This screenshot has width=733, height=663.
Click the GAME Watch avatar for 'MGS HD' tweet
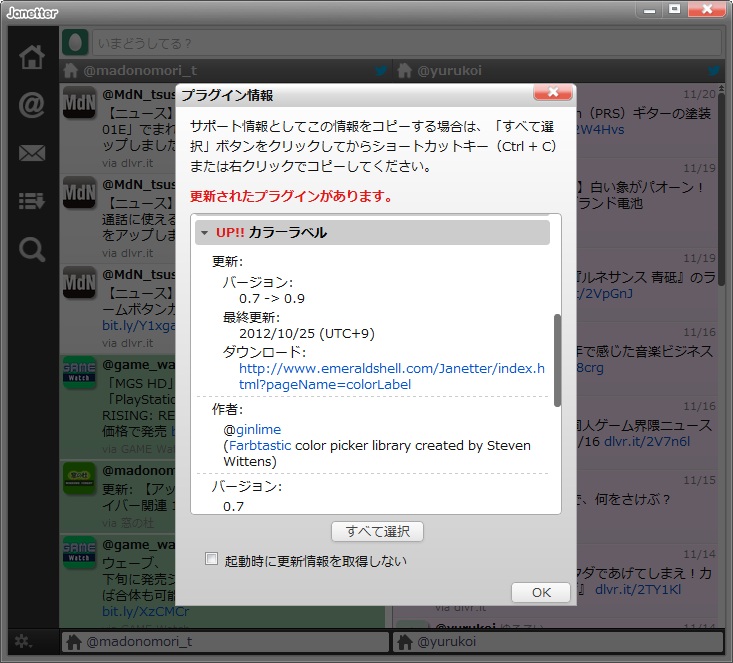coord(79,373)
